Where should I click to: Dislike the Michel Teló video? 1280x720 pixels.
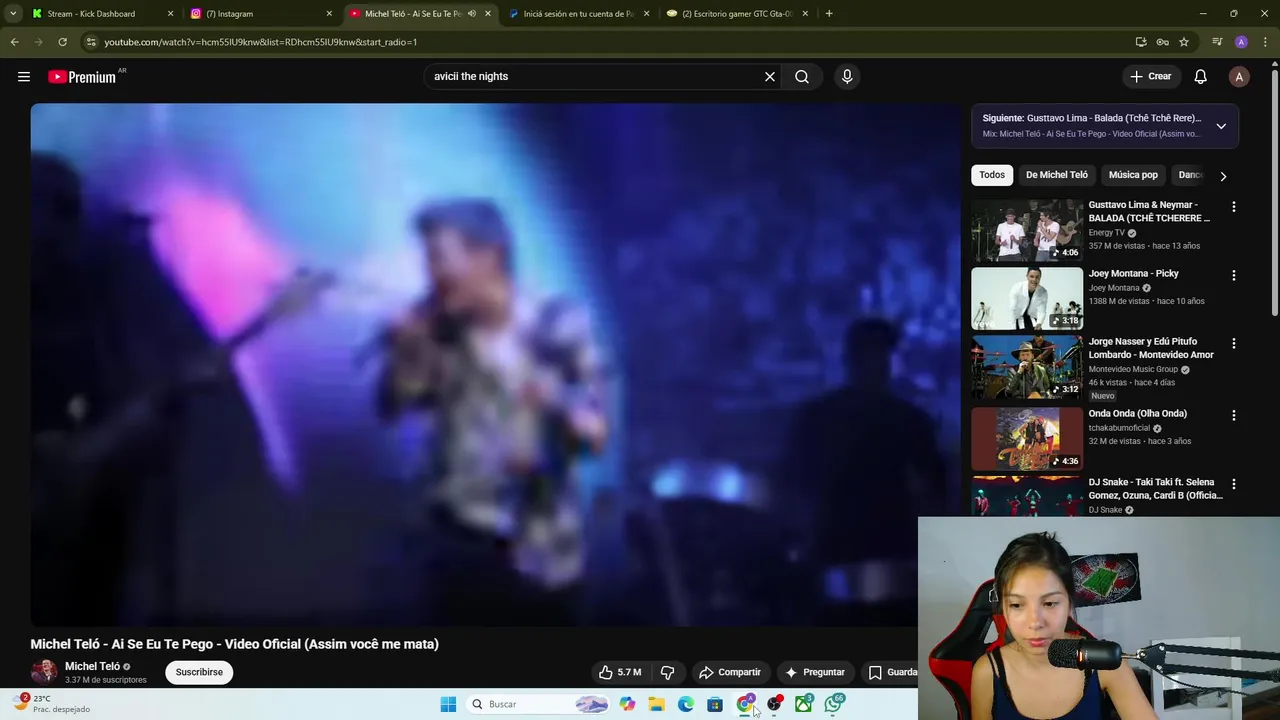(668, 672)
